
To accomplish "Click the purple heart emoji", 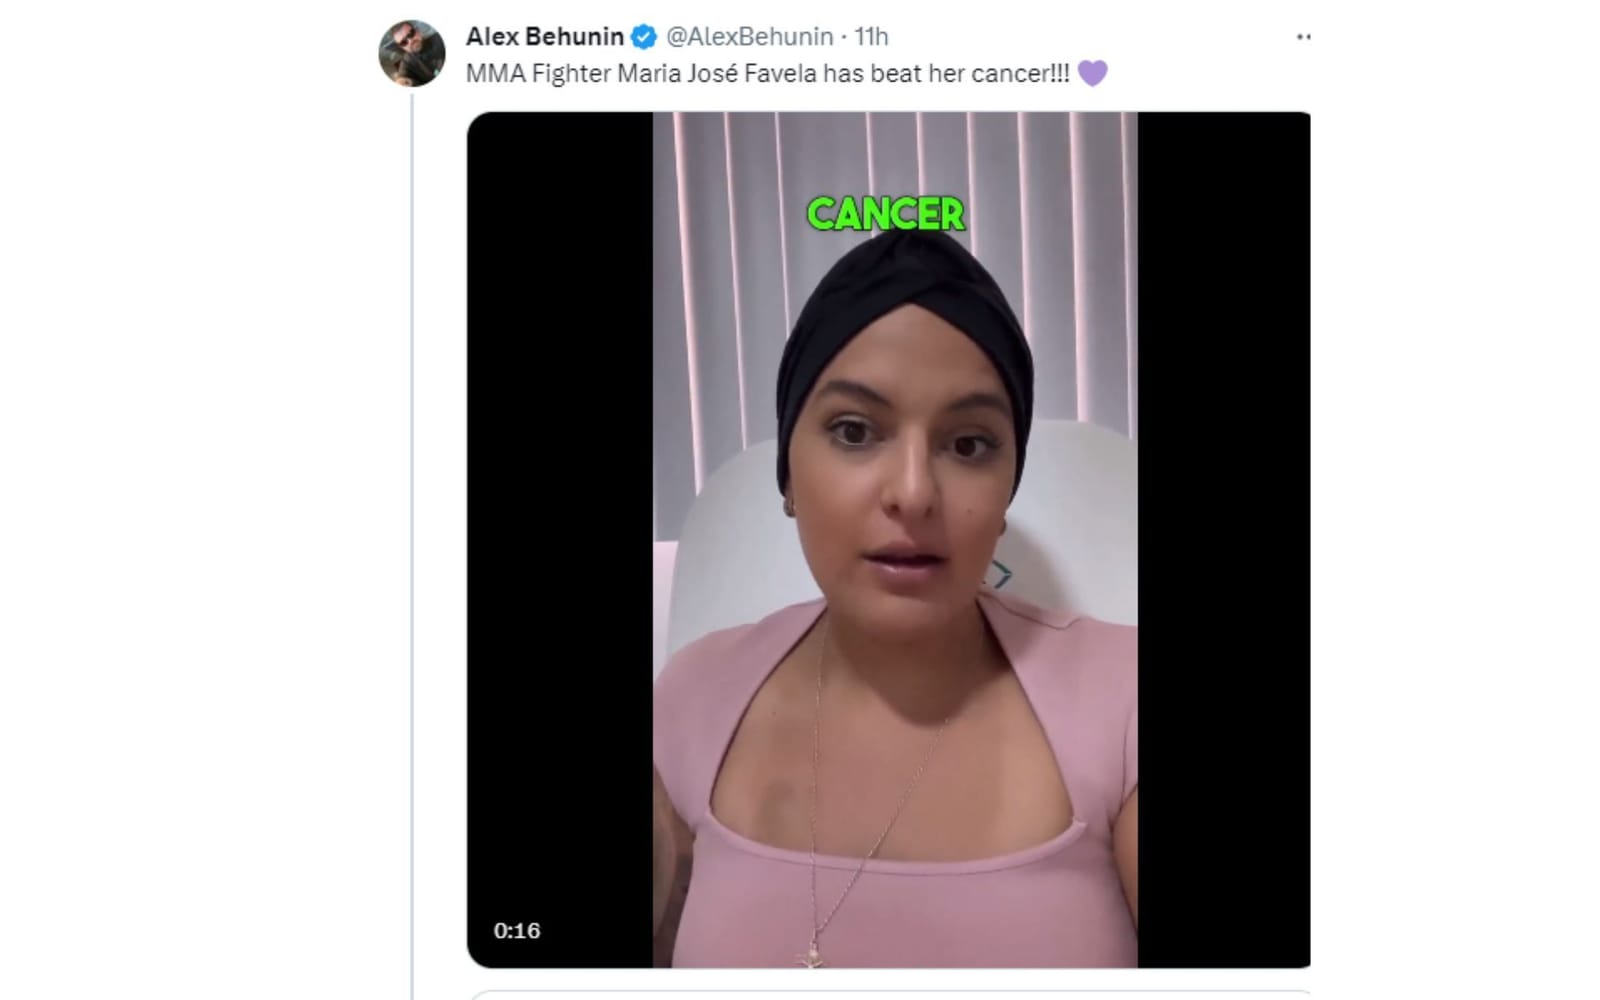I will click(1092, 73).
